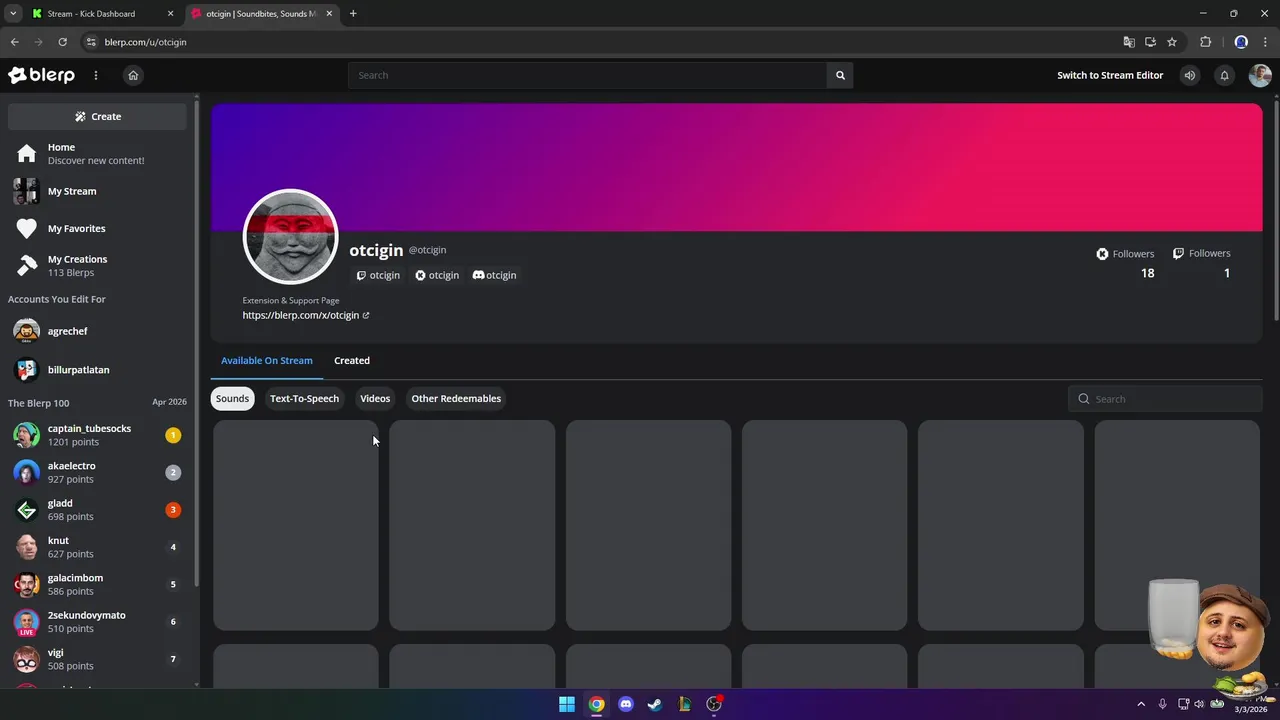Viewport: 1280px width, 720px height.
Task: Open the blerp.com/x/otcigin extension link
Action: click(x=306, y=315)
